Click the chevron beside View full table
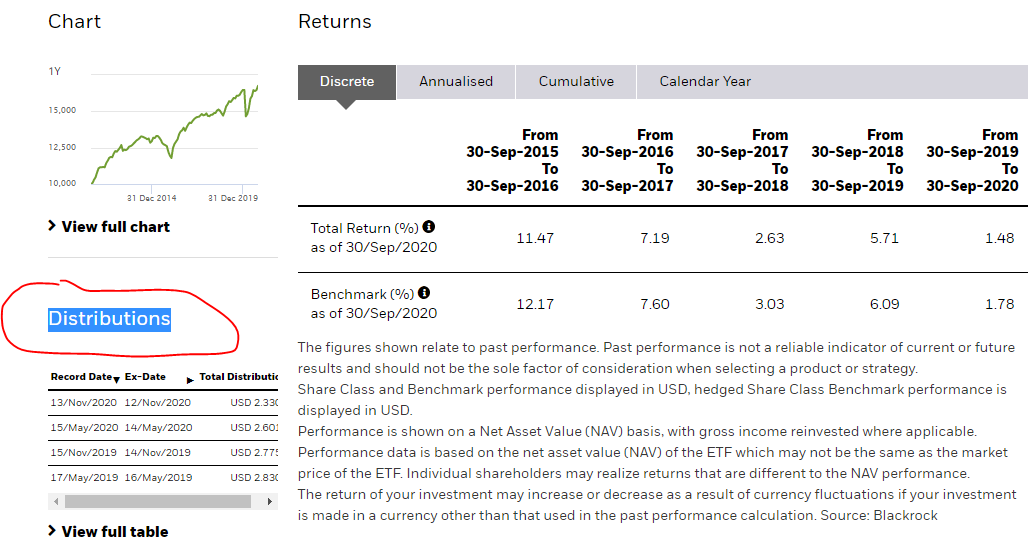Image resolution: width=1034 pixels, height=545 pixels. 52,531
